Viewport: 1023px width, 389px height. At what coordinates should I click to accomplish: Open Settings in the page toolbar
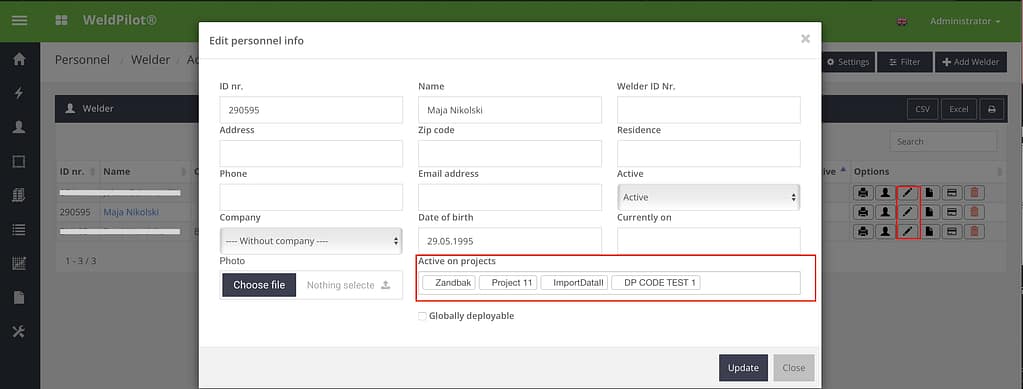pos(848,62)
